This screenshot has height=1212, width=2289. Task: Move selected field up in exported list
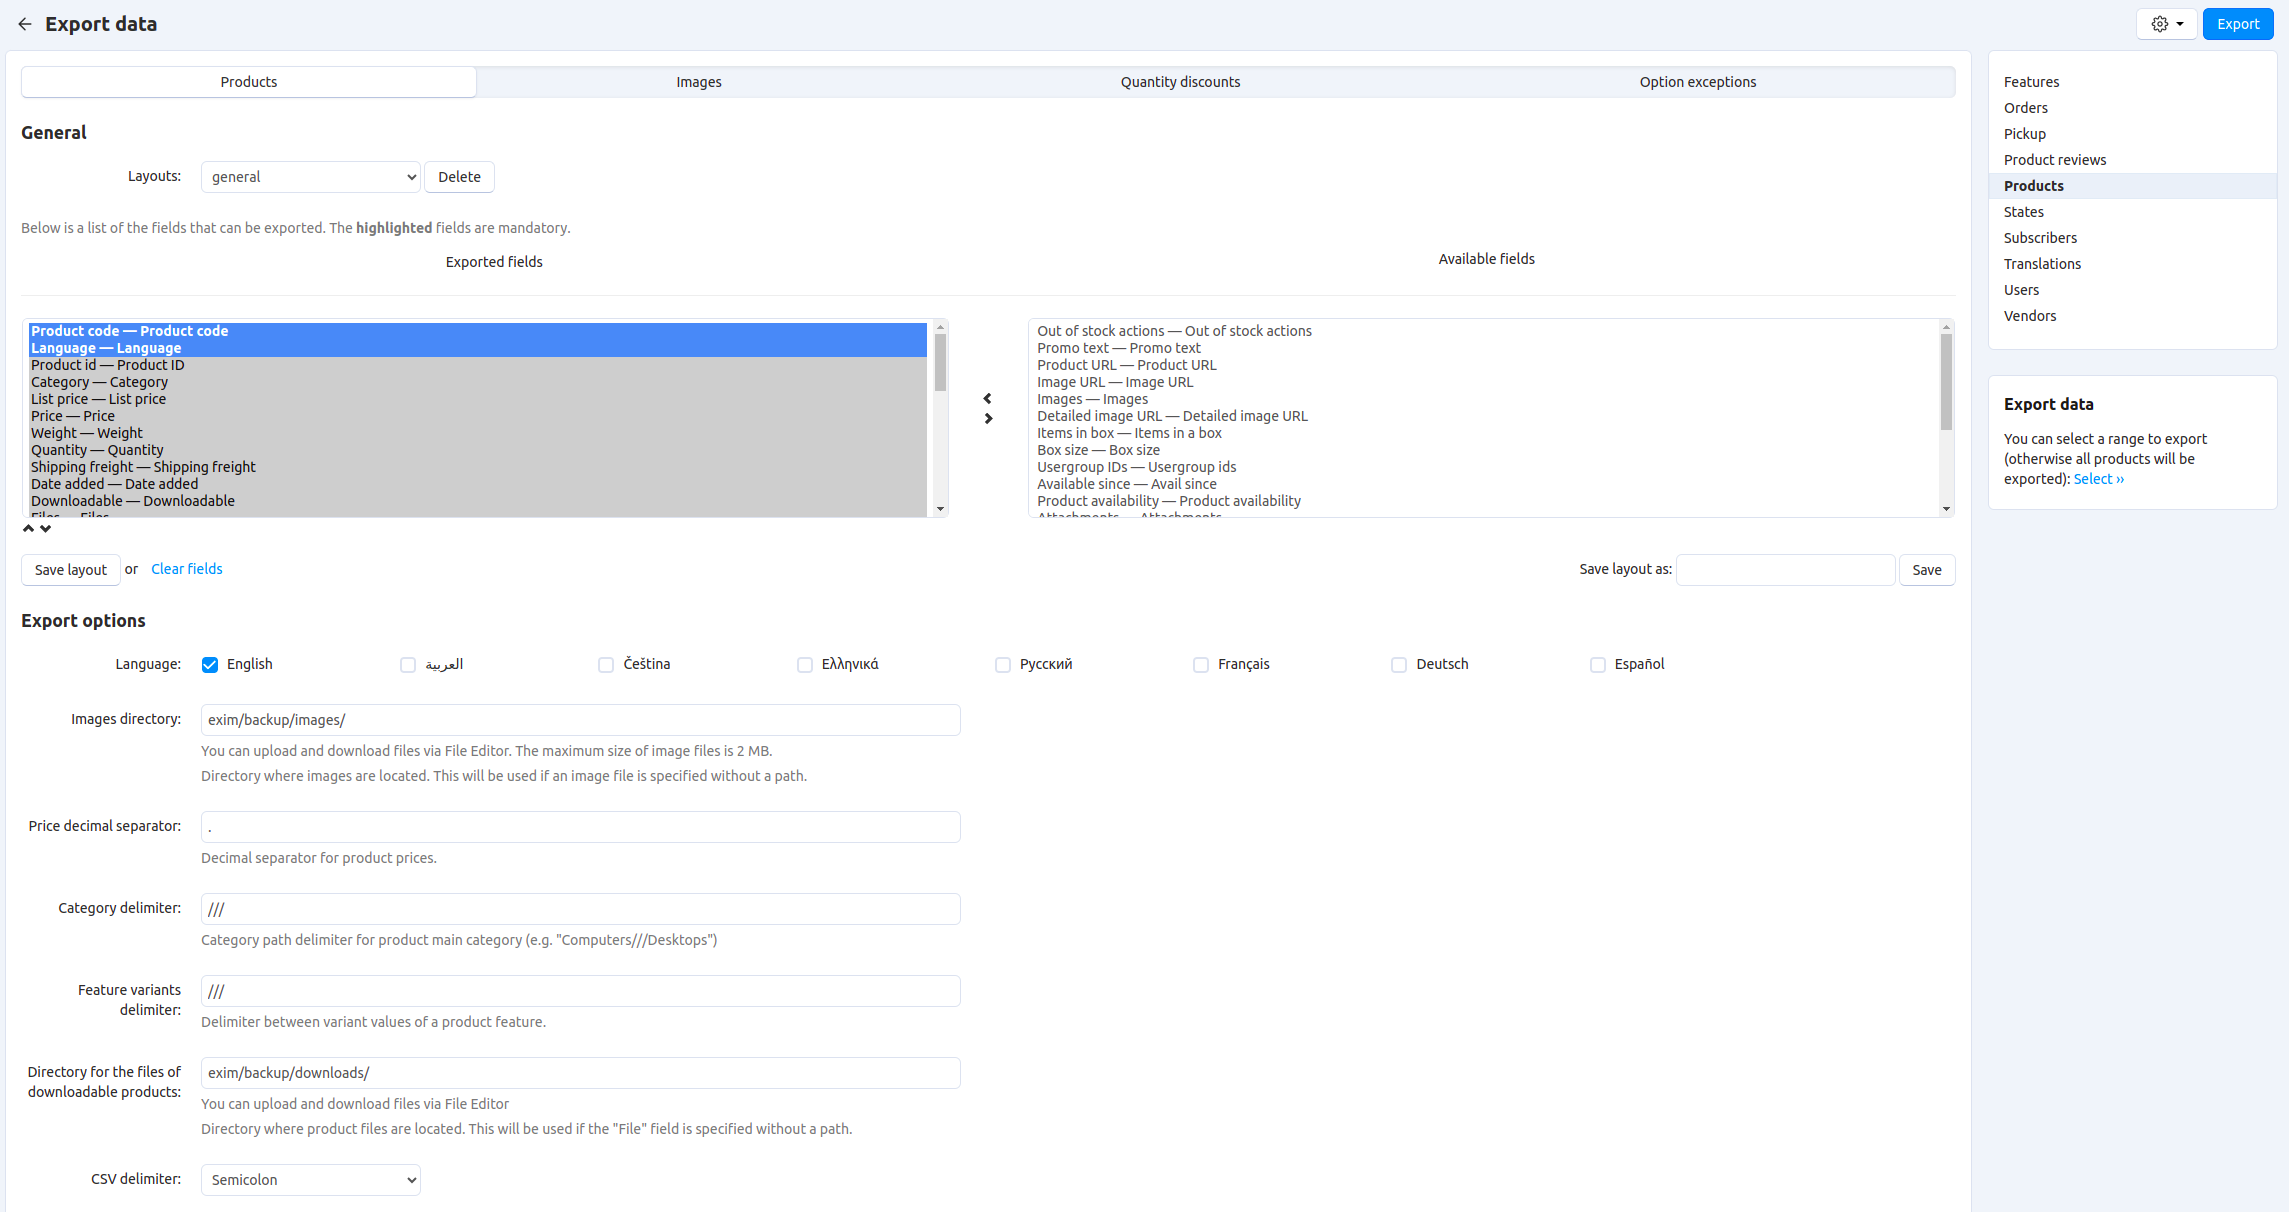29,528
